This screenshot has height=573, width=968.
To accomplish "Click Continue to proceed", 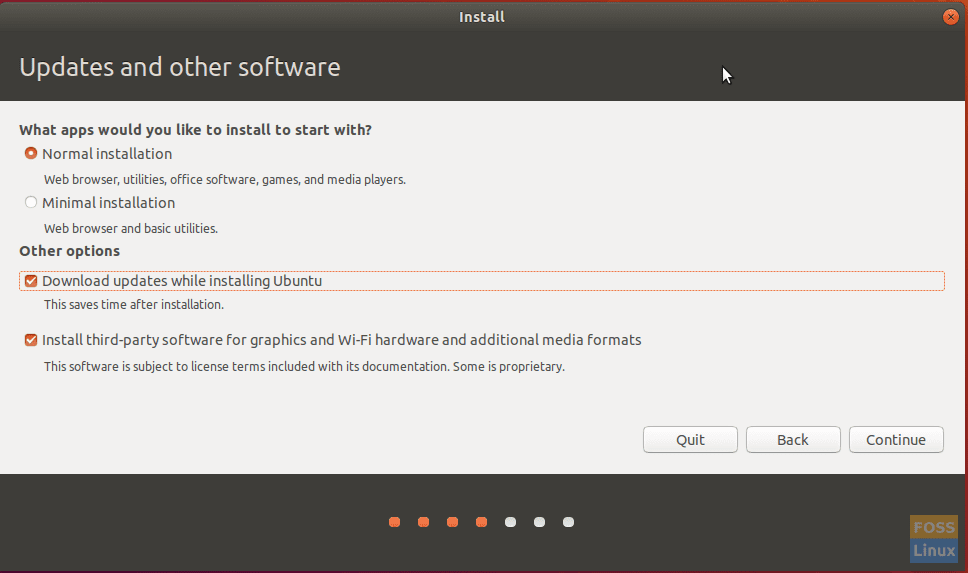I will [896, 440].
